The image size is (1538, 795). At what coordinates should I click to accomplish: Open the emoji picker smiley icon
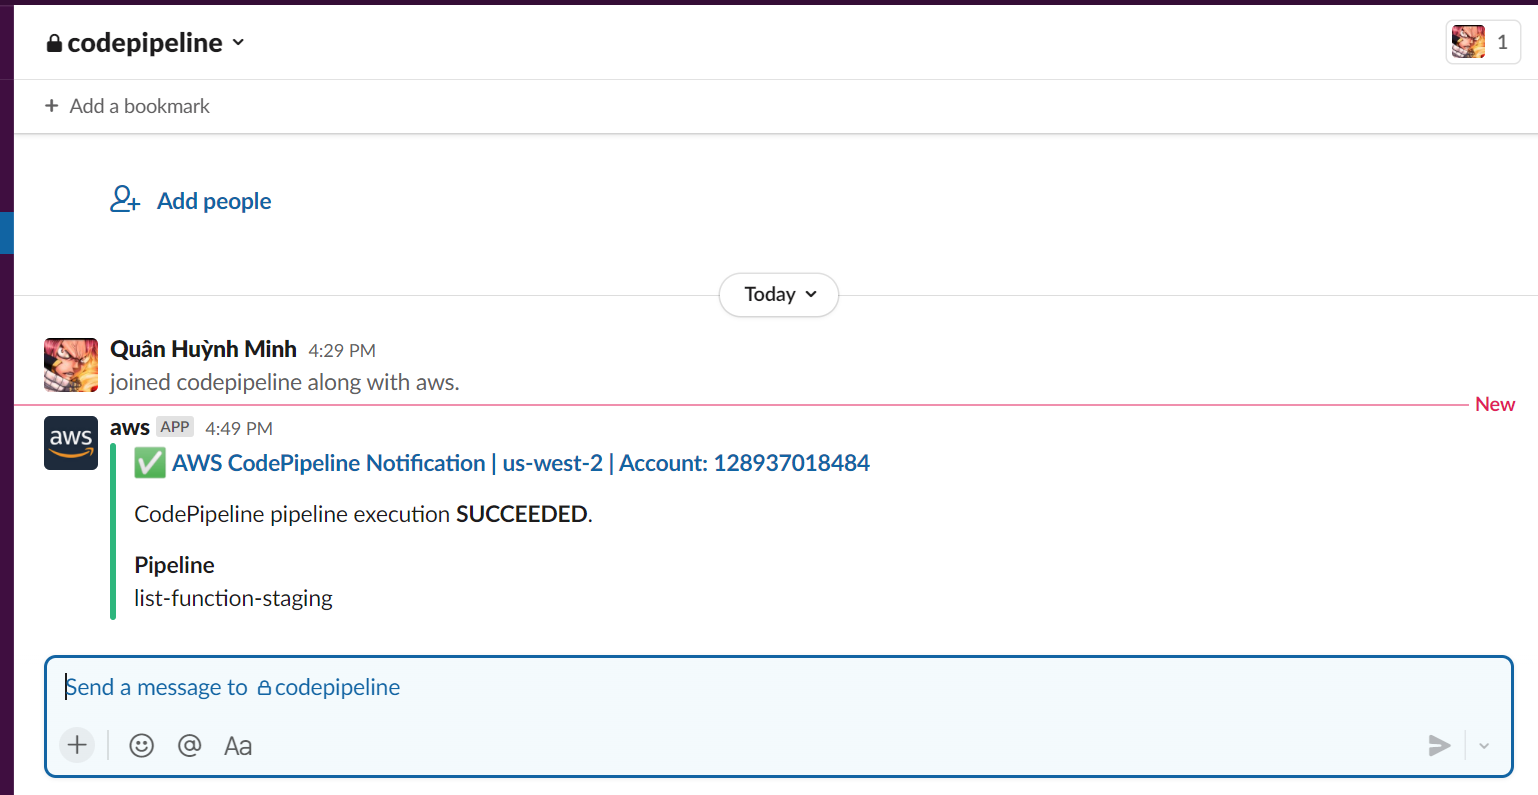click(142, 745)
